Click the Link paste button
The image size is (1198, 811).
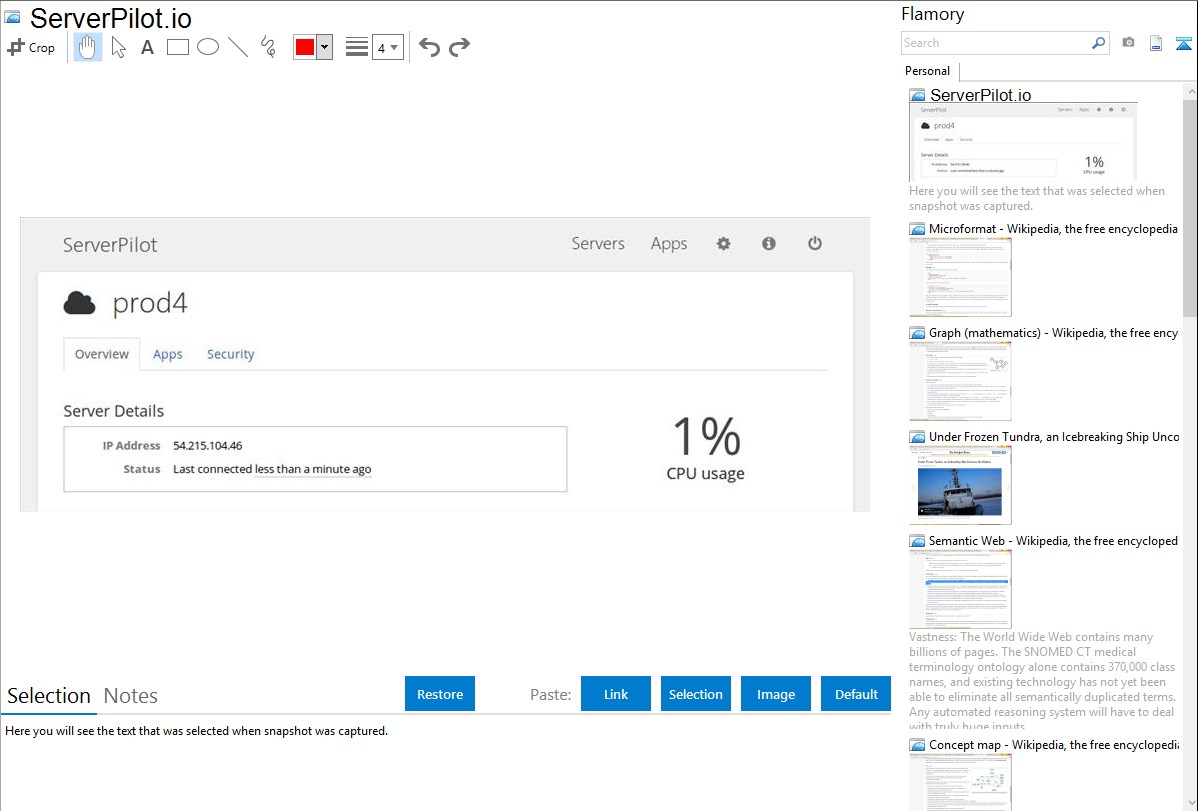pyautogui.click(x=616, y=693)
